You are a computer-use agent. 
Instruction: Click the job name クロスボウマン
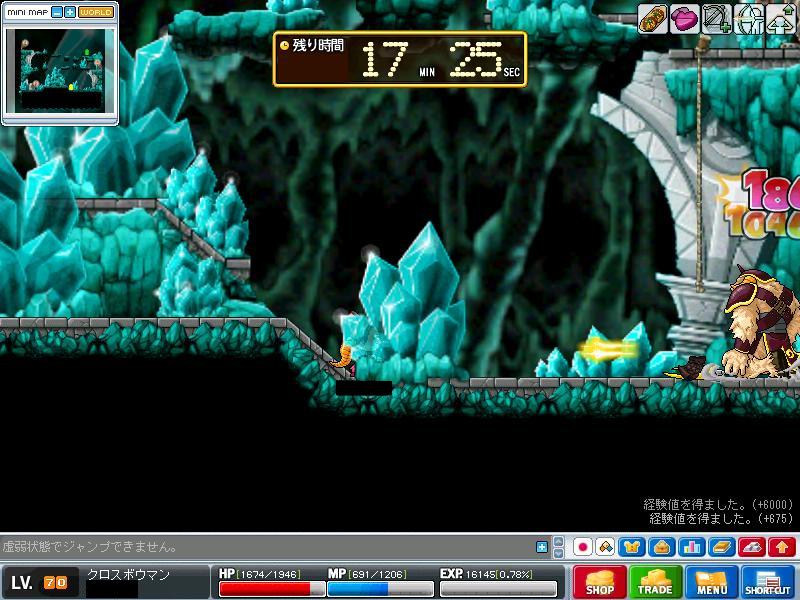pos(128,574)
